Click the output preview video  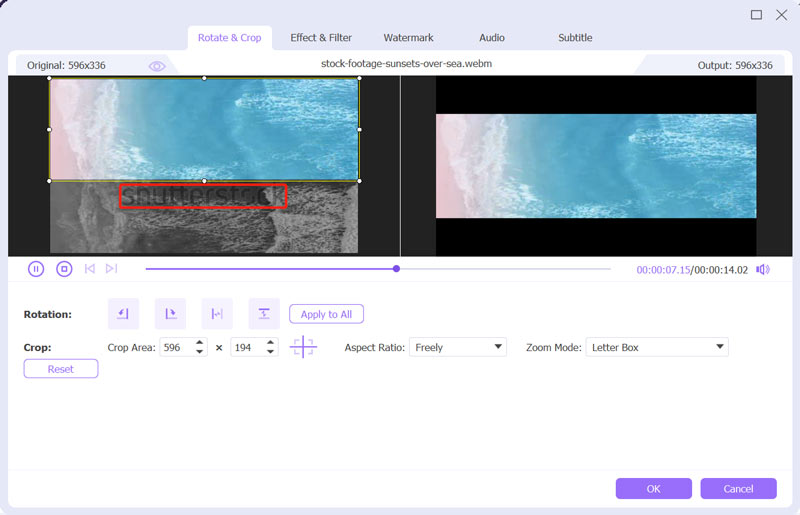click(x=596, y=166)
